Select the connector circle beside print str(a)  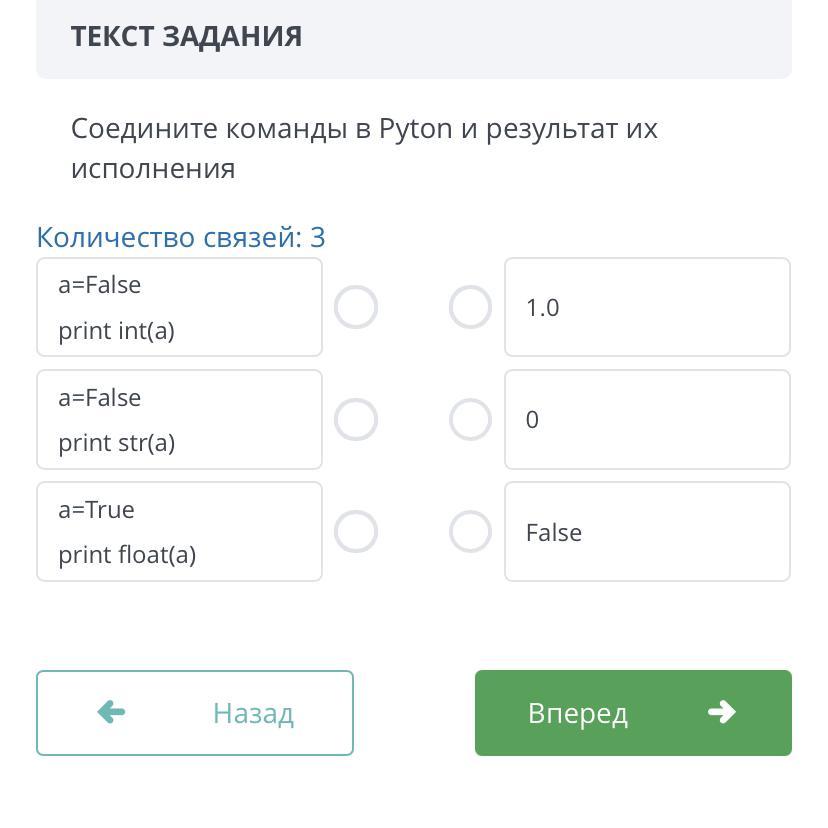356,420
